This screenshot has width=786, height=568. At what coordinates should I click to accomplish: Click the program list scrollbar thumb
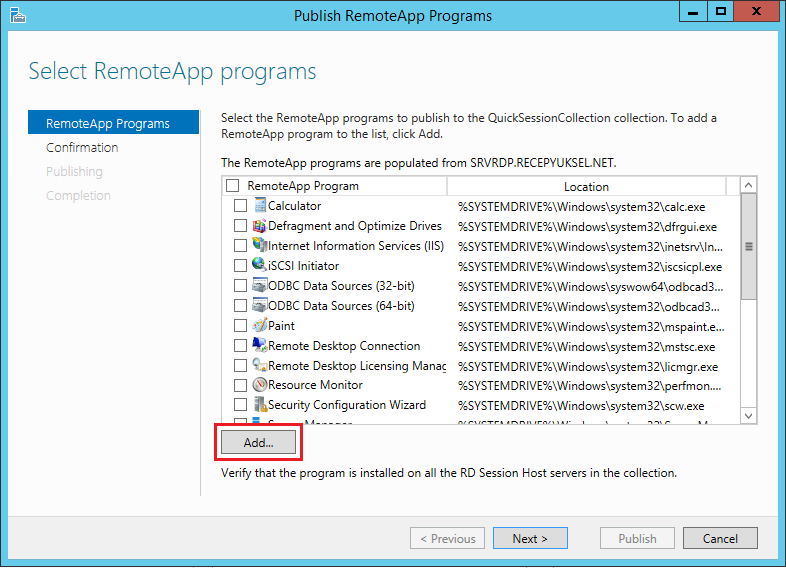pyautogui.click(x=748, y=247)
